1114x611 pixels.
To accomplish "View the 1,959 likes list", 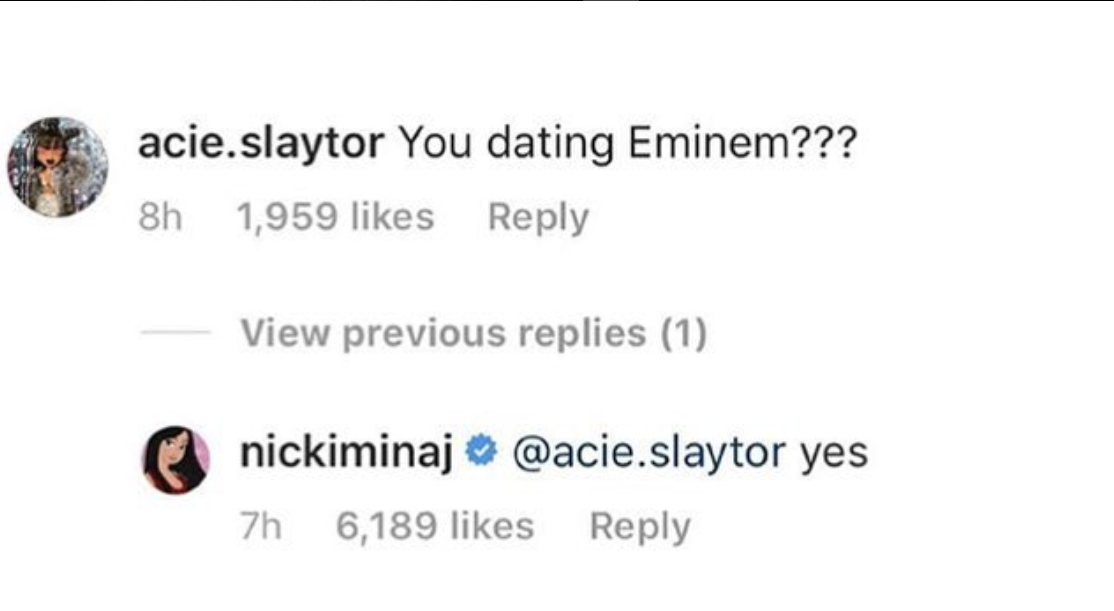I will 335,217.
